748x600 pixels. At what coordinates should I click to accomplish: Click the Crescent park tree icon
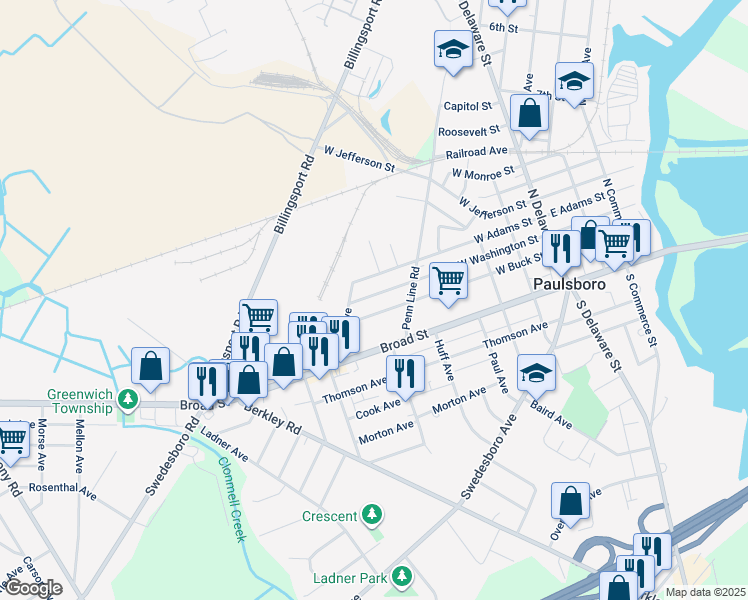[x=372, y=516]
